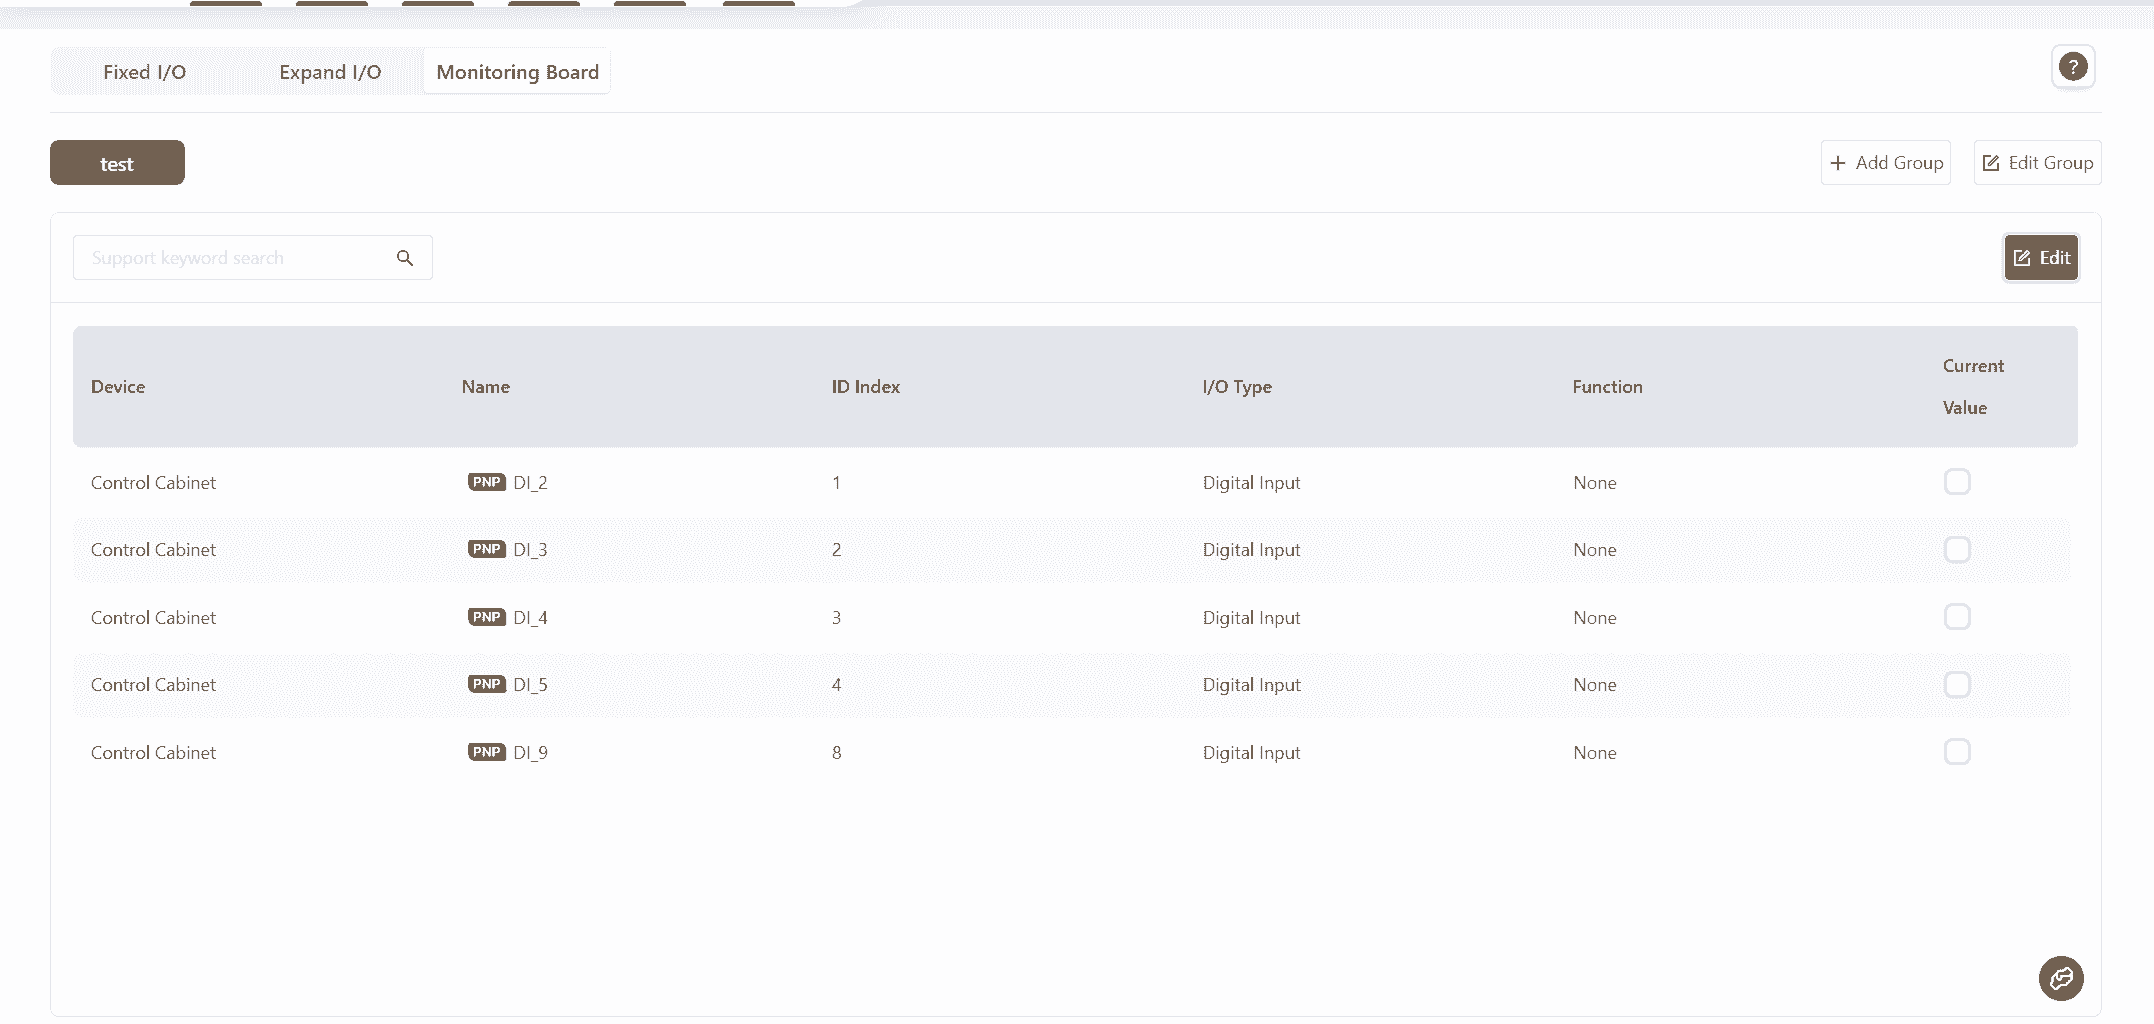Toggle the current value checkbox for DI_5
Viewport: 2154px width, 1024px height.
tap(1957, 685)
